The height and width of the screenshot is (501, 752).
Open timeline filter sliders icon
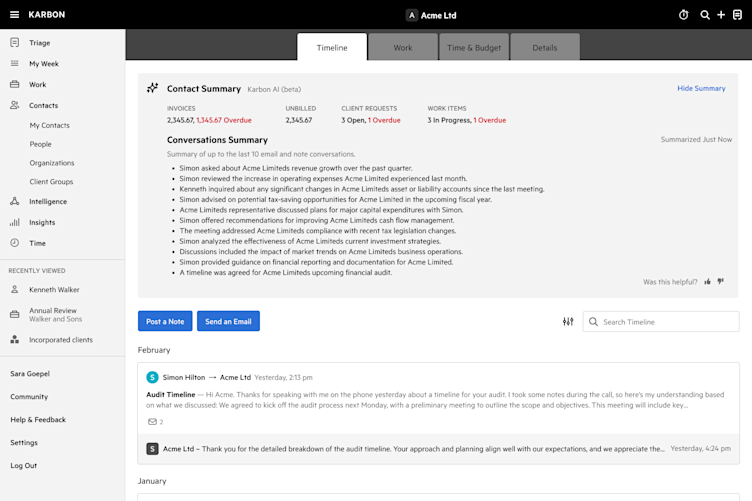(x=568, y=322)
